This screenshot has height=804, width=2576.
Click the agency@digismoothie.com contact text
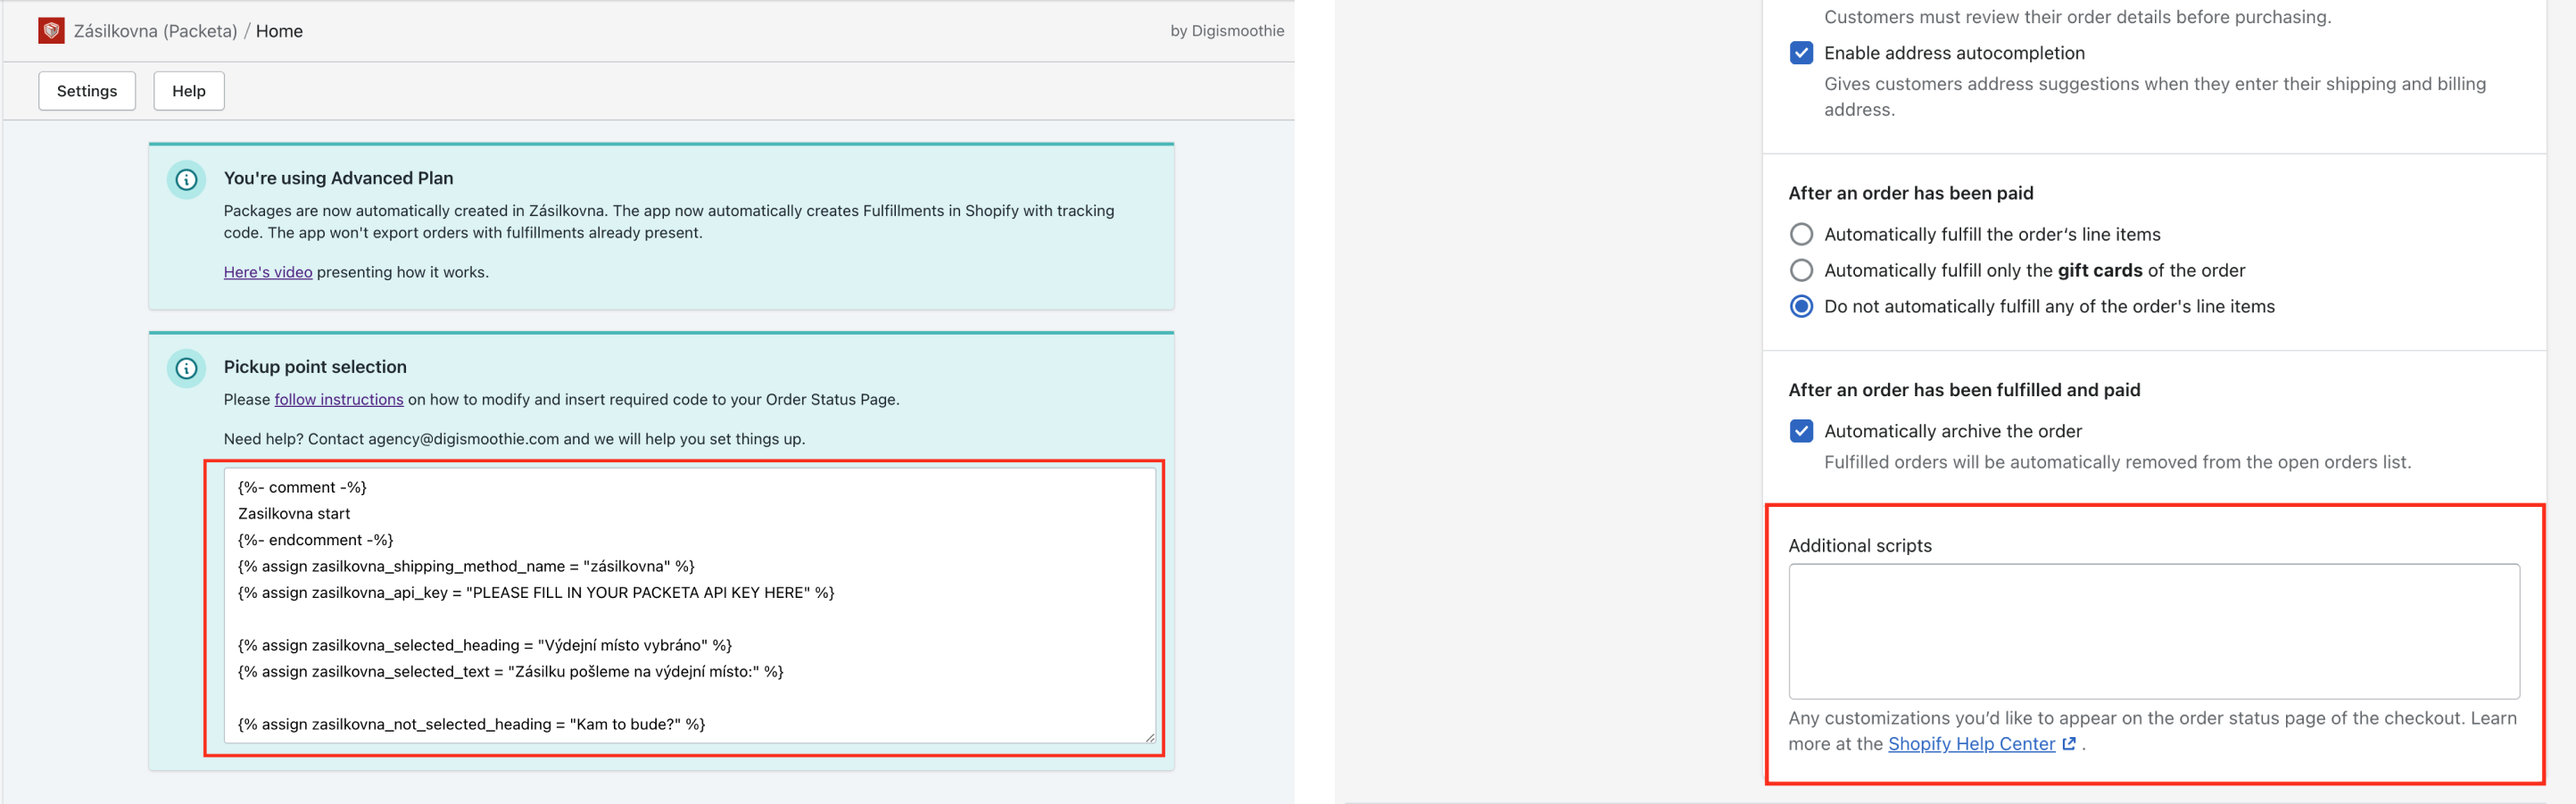[463, 439]
